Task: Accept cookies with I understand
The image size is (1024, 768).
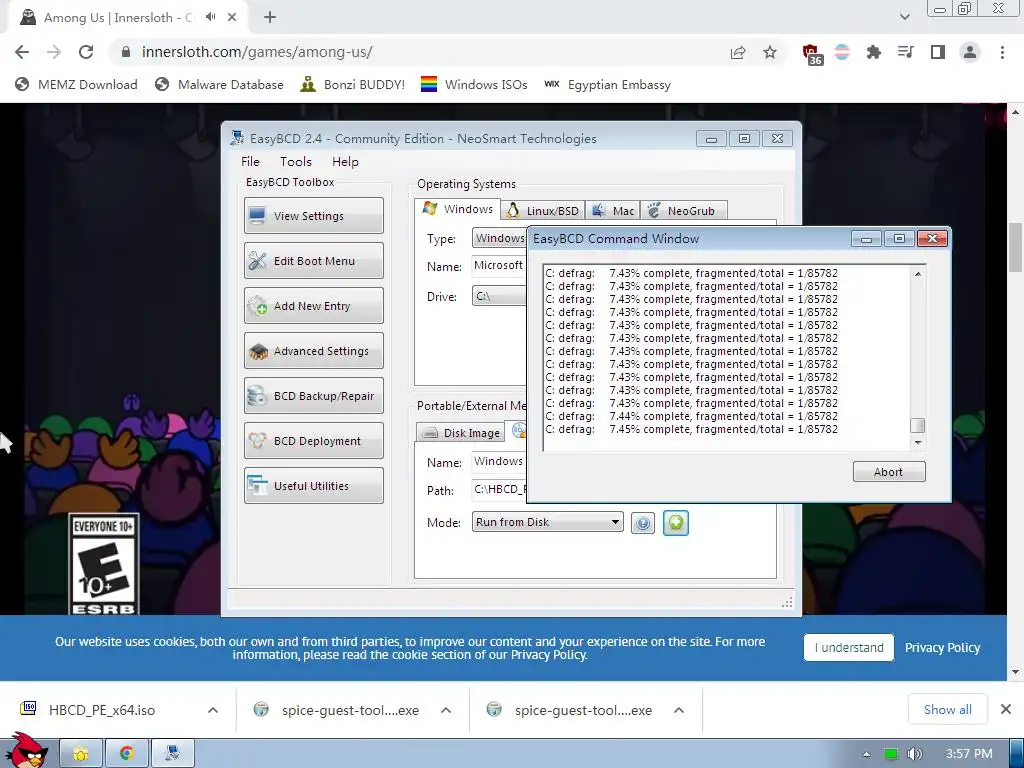Action: tap(848, 647)
